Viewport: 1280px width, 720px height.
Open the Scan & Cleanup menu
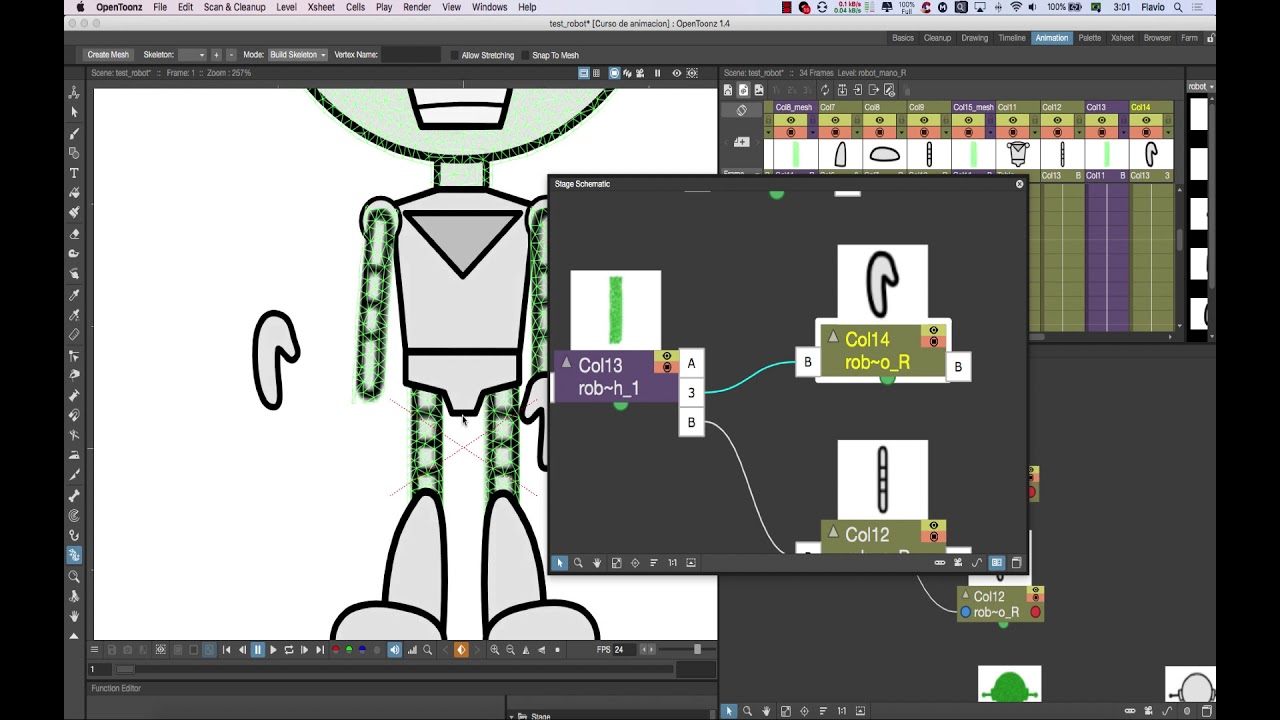pyautogui.click(x=234, y=7)
